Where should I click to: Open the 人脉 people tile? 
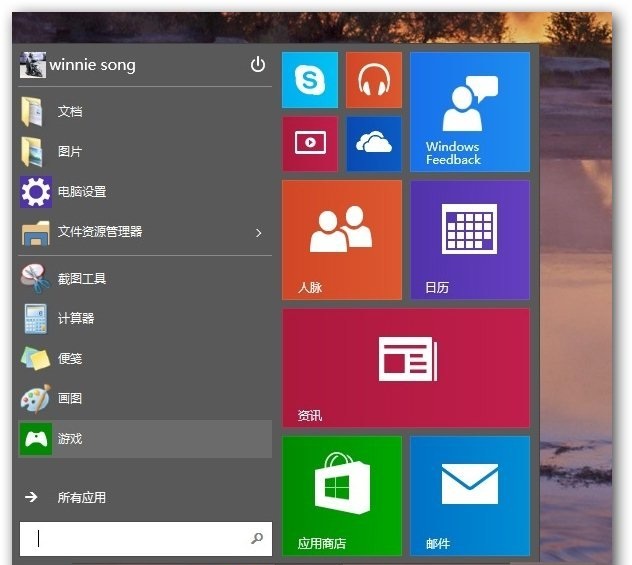[342, 240]
